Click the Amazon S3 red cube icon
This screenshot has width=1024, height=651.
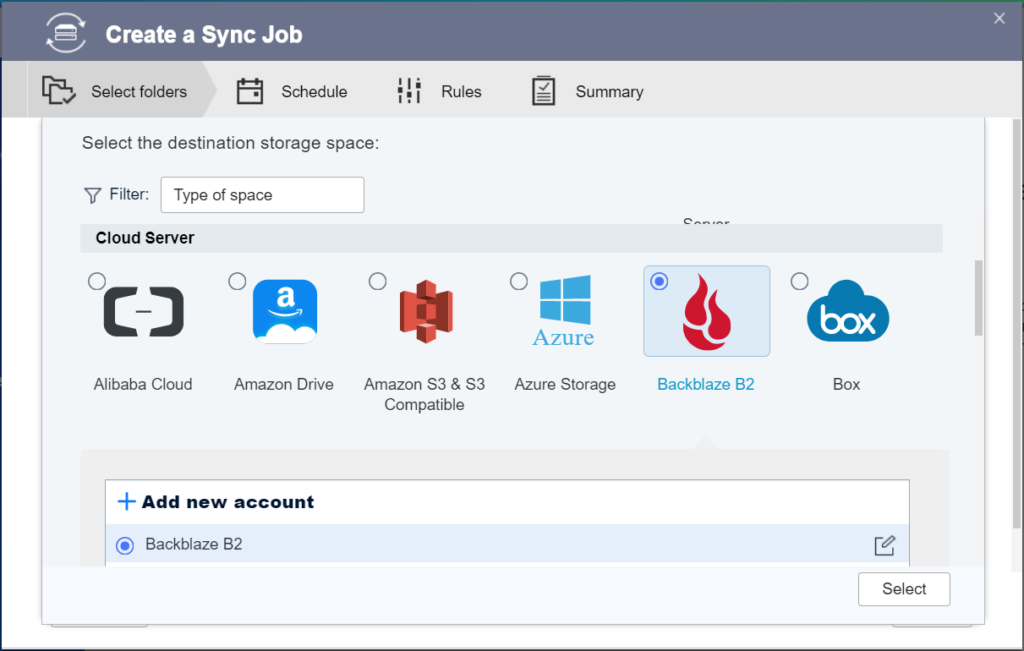click(x=426, y=311)
